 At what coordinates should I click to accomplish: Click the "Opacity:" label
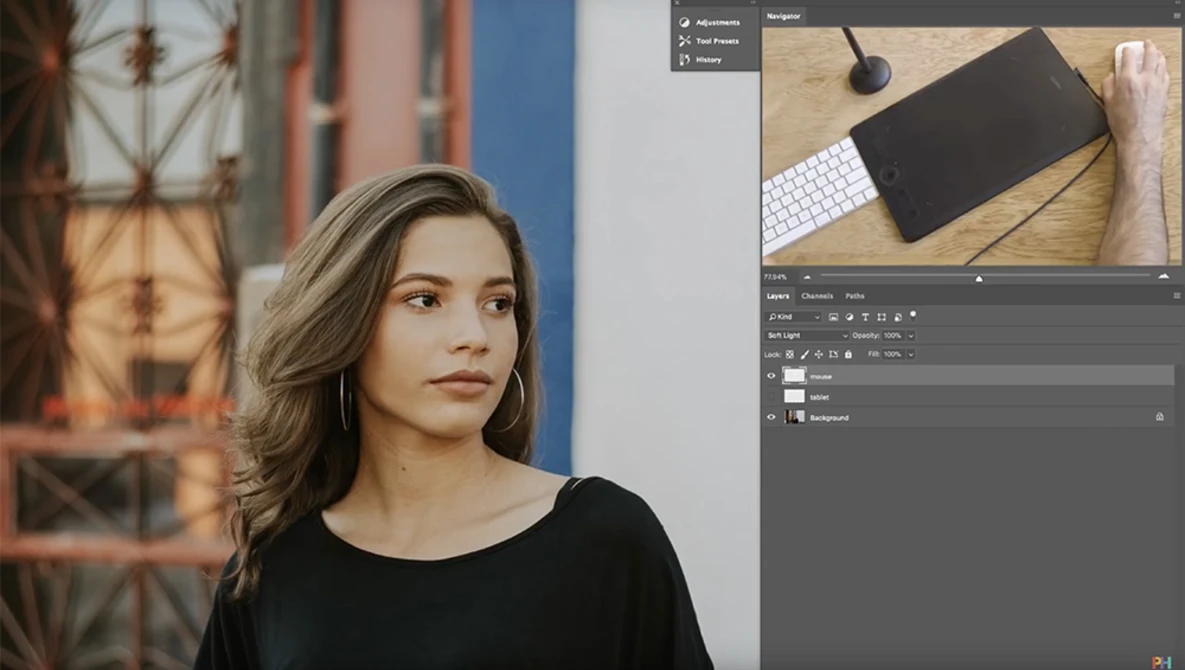866,335
